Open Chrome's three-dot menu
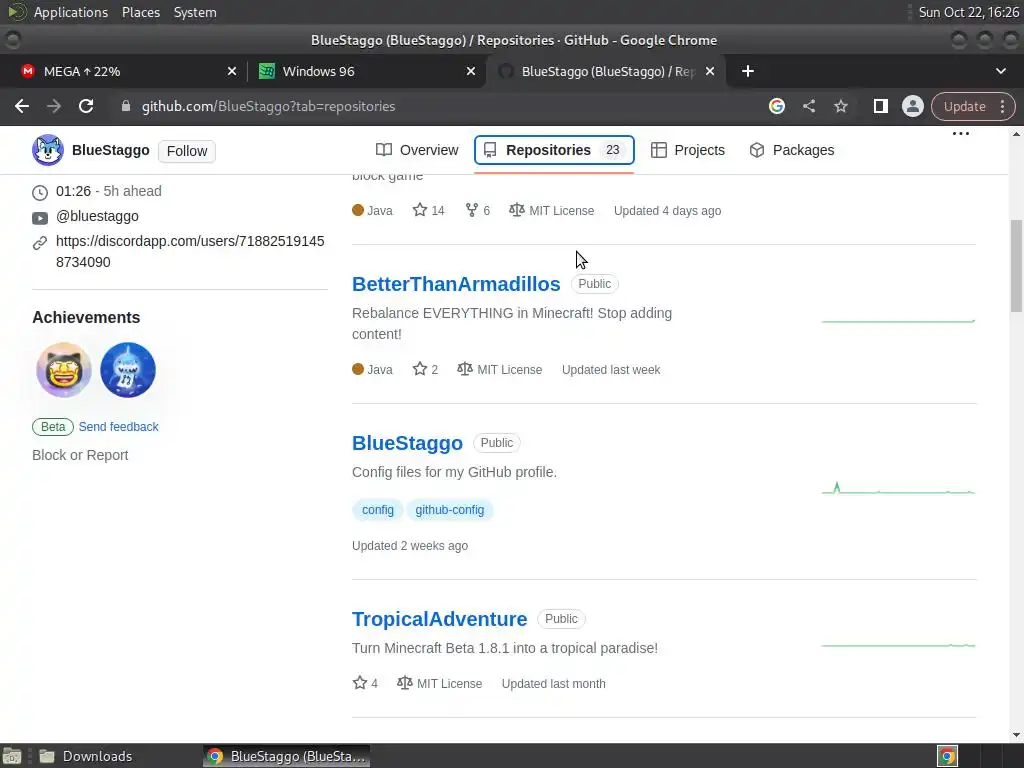 (x=1002, y=106)
